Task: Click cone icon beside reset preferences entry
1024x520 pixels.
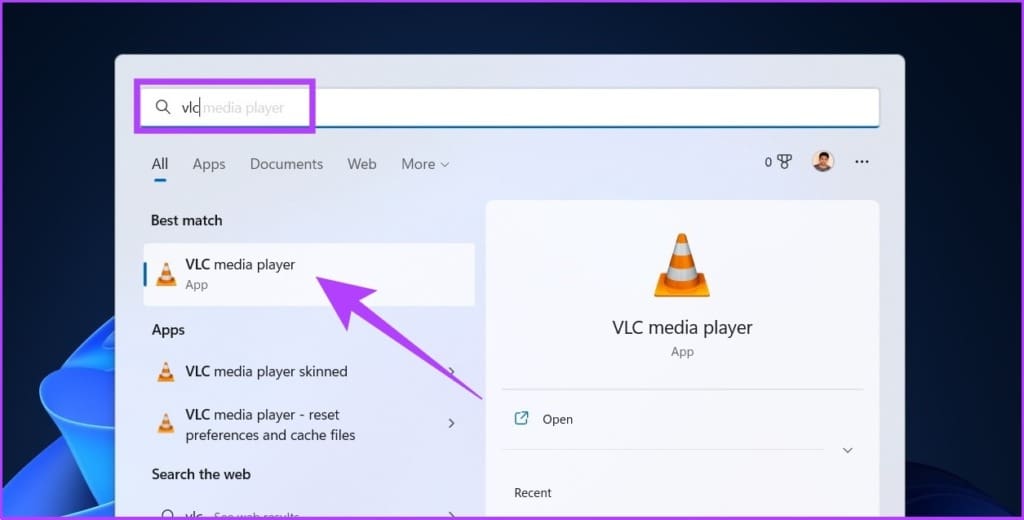Action: click(x=167, y=423)
